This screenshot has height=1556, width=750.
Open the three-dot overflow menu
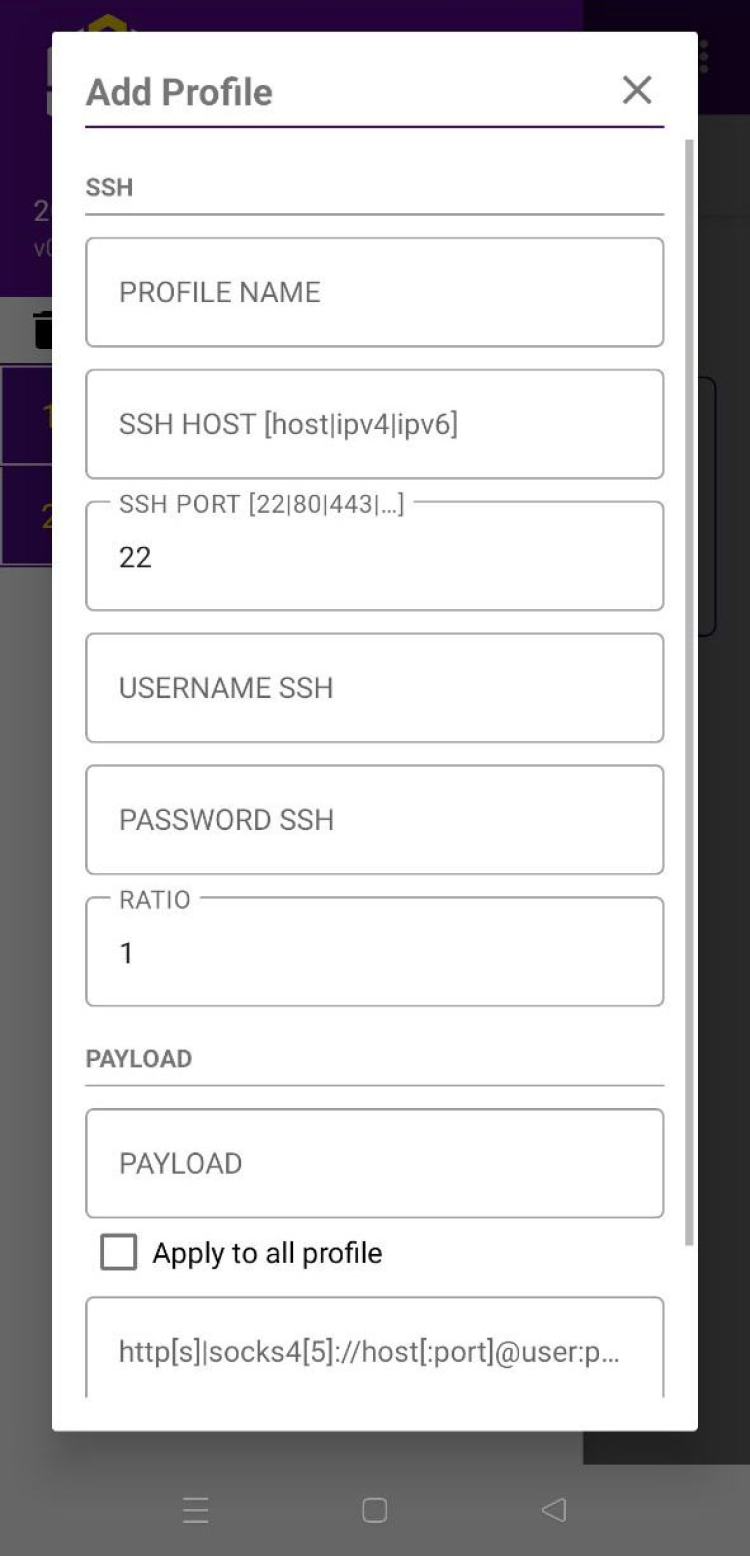click(704, 56)
